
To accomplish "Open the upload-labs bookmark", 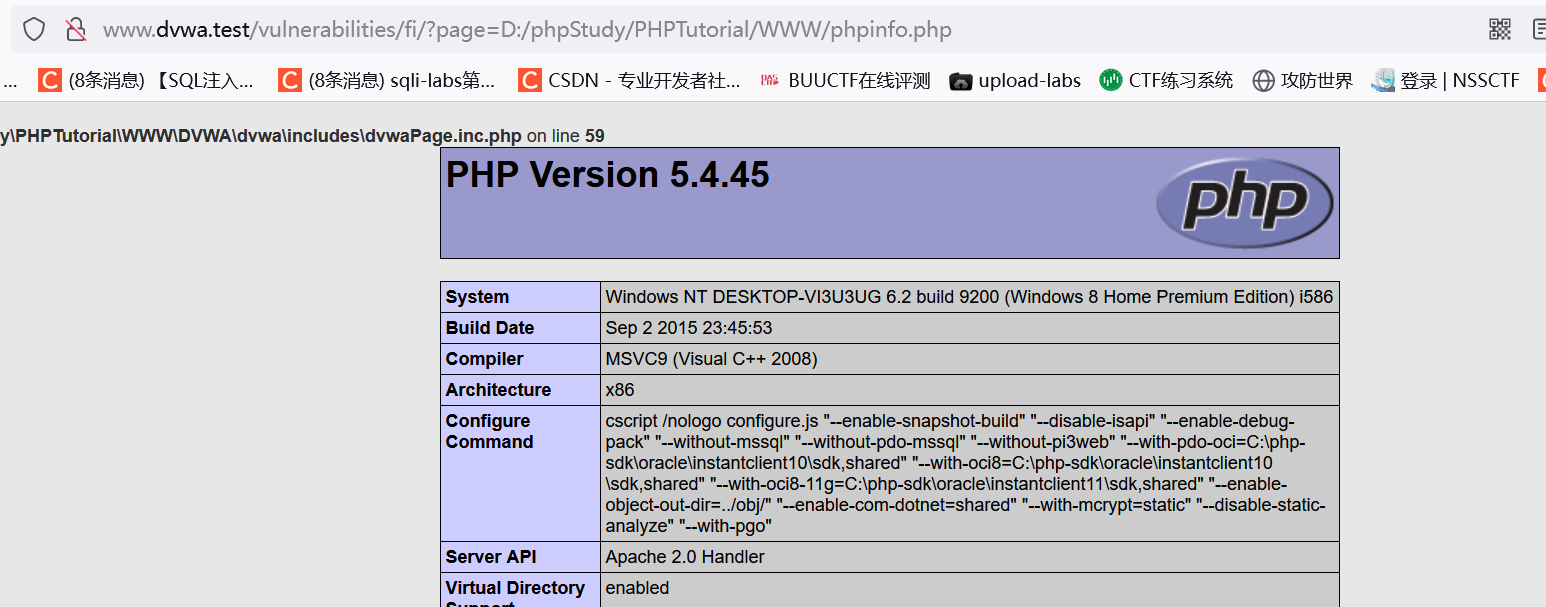I will tap(1015, 81).
